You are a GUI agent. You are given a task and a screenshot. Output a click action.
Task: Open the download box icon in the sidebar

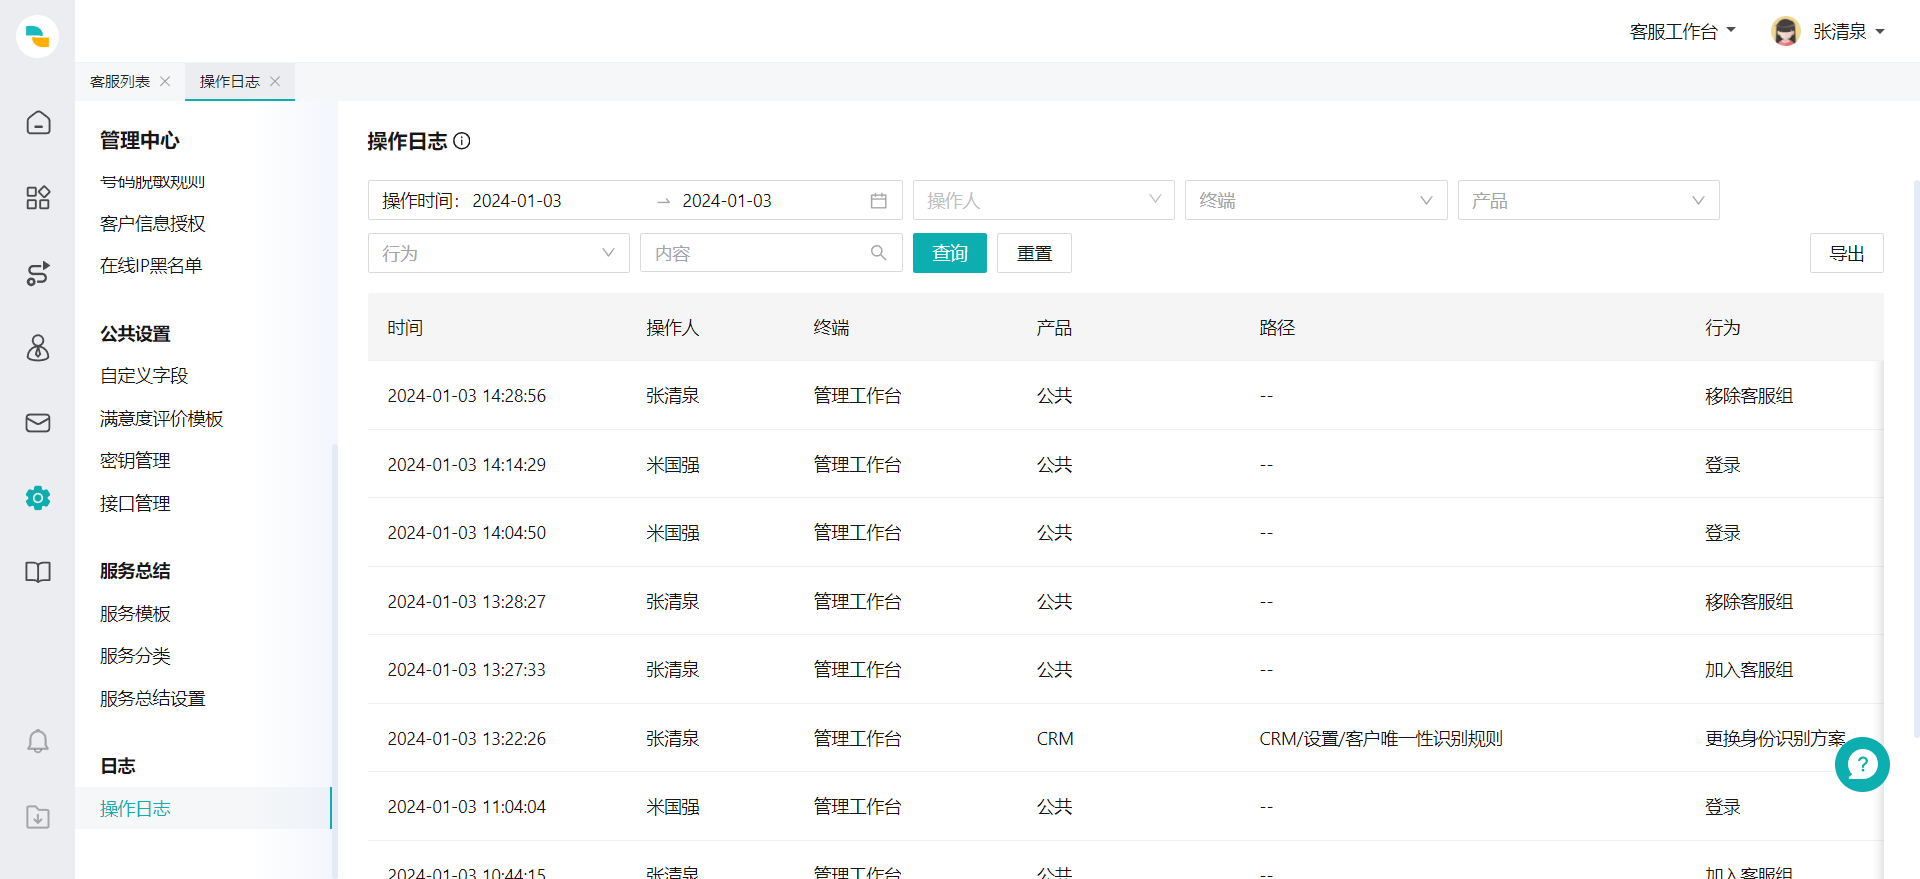[38, 817]
